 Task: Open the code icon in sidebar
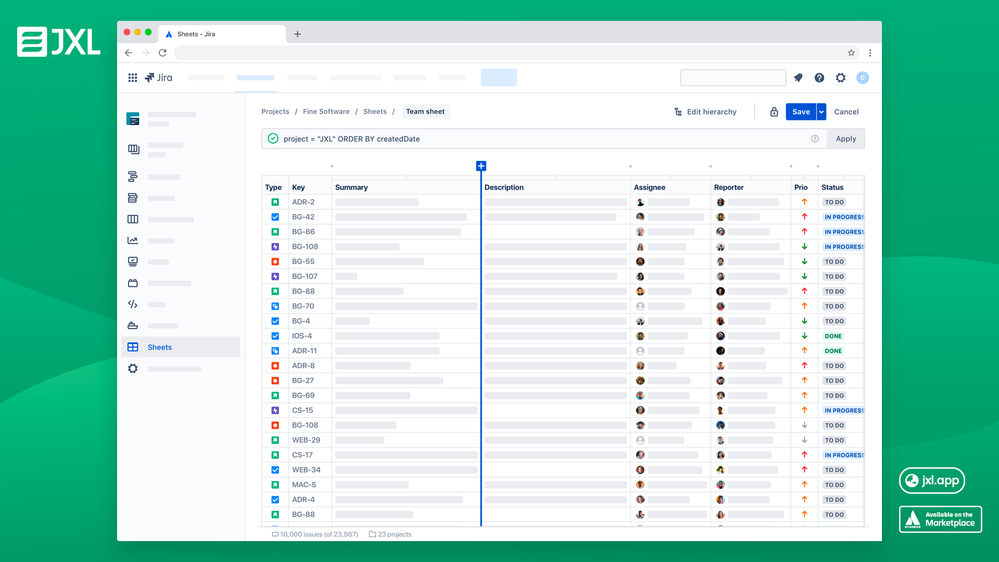(x=133, y=305)
